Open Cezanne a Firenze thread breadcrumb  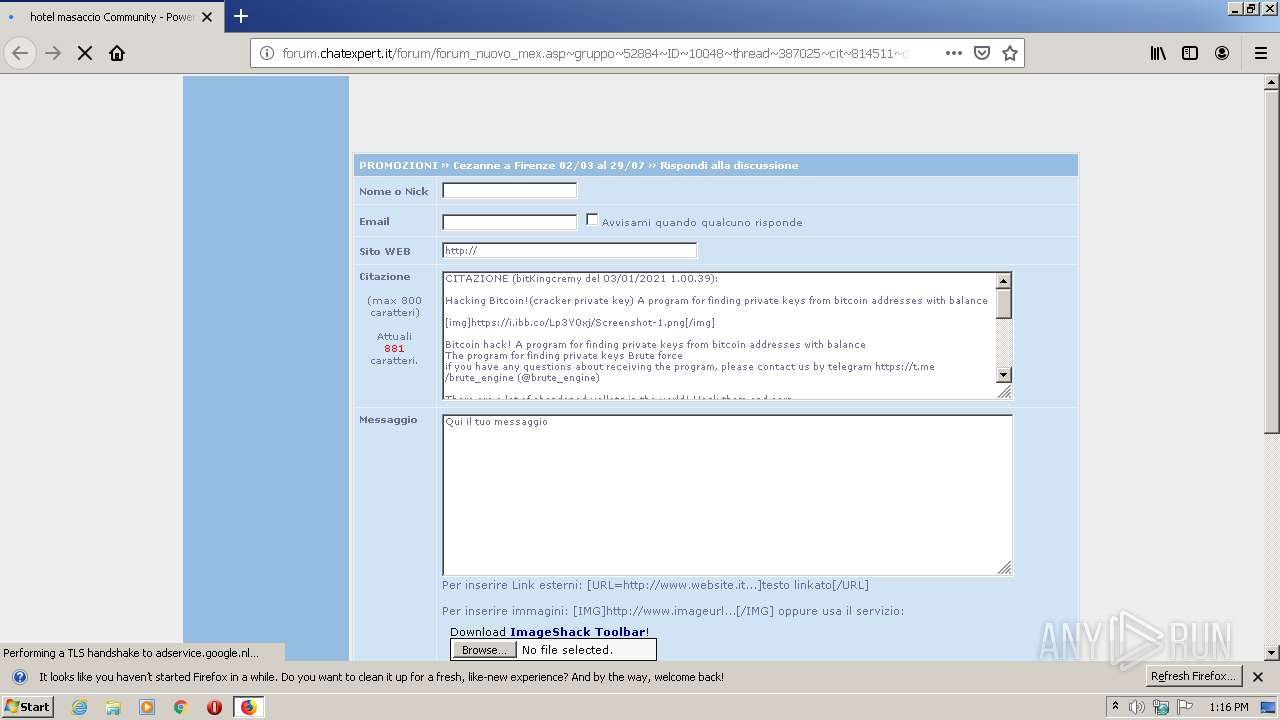pyautogui.click(x=549, y=165)
